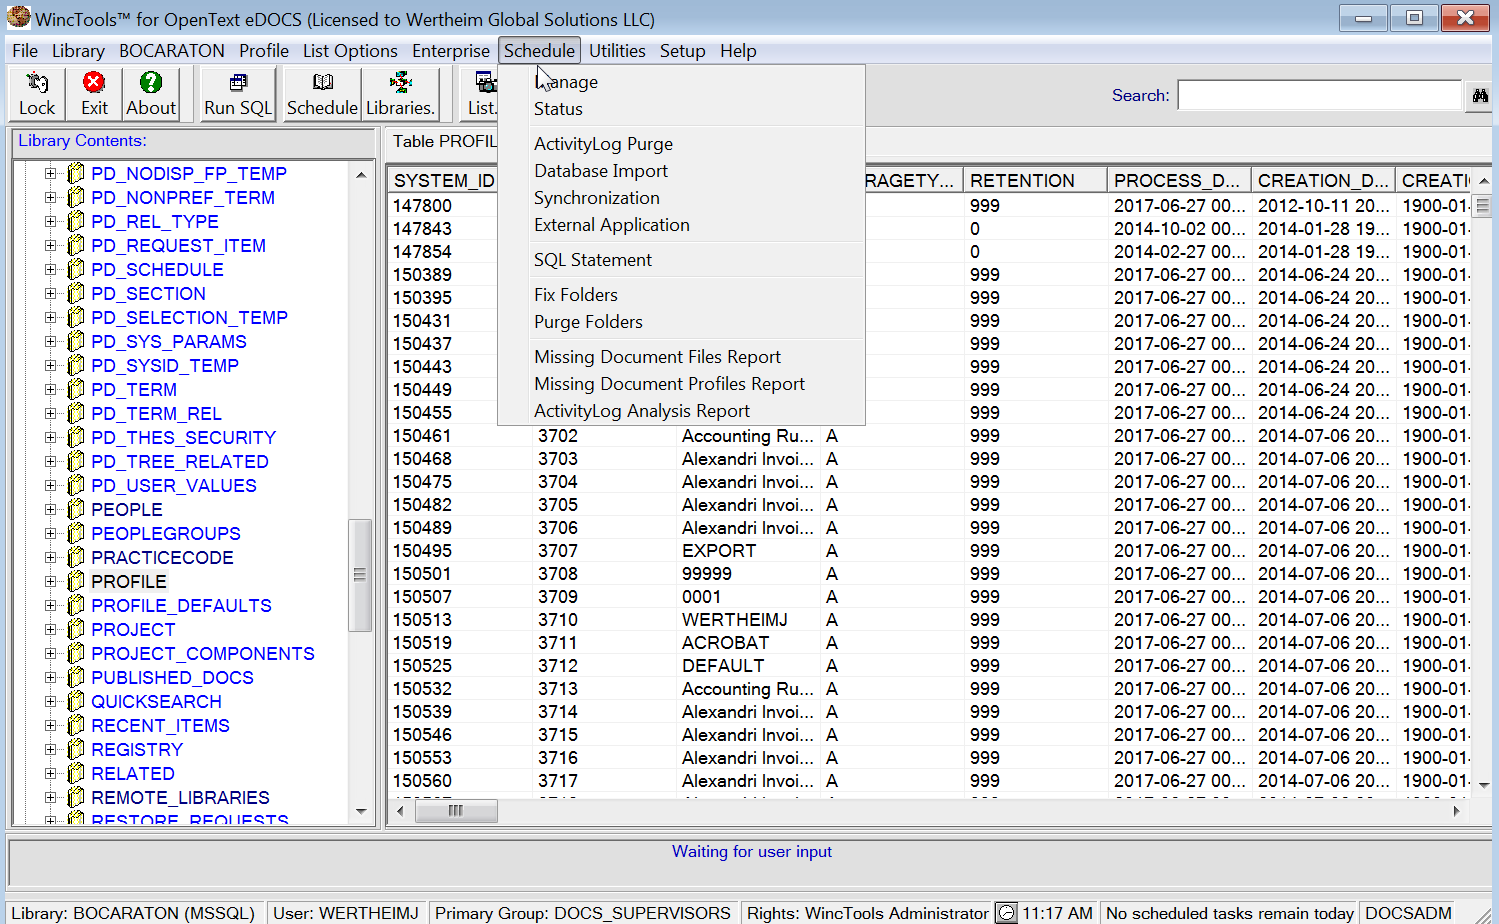Click the clock icon in status bar

click(1007, 913)
